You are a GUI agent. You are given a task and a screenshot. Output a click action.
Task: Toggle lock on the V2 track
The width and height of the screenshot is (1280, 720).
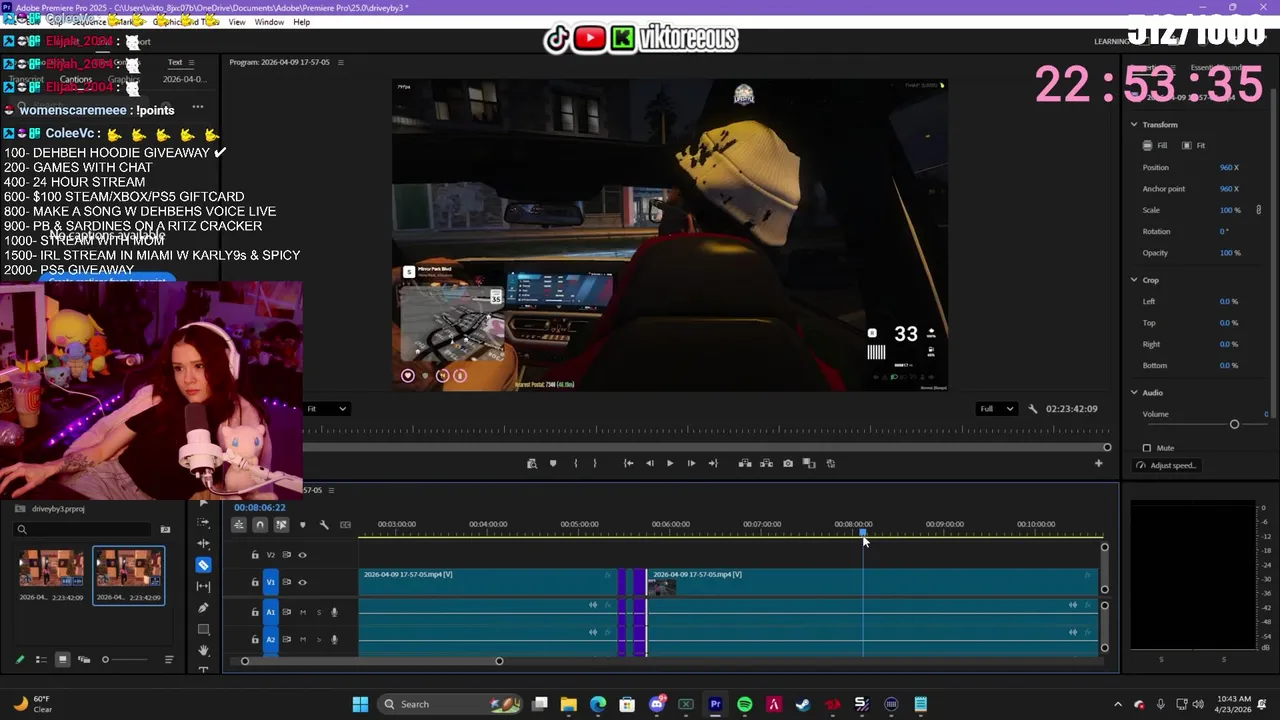click(255, 555)
